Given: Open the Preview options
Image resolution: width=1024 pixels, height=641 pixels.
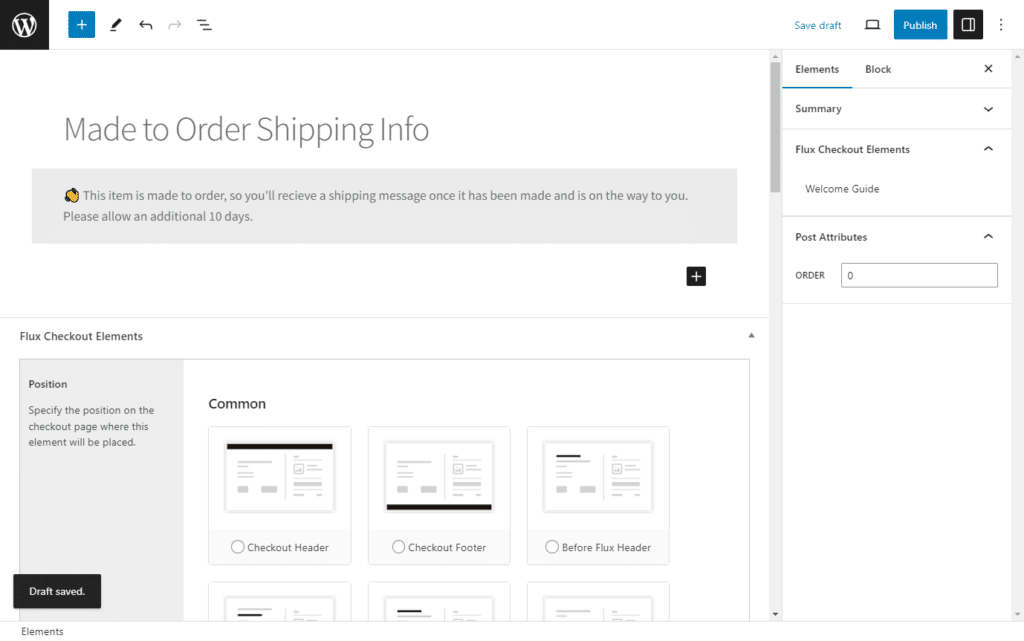Looking at the screenshot, I should [871, 24].
